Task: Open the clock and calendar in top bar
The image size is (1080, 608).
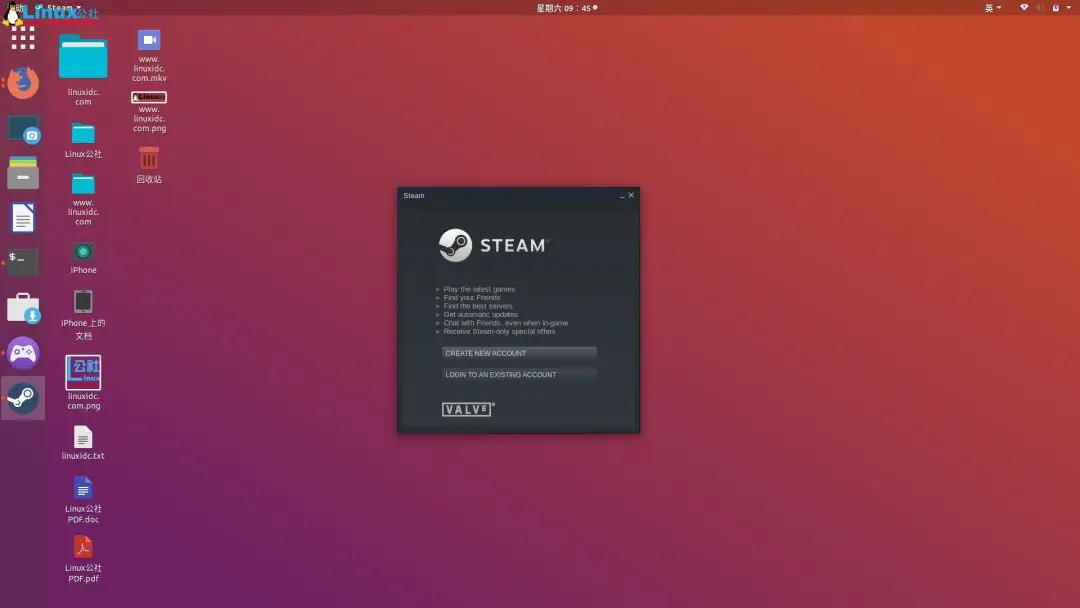Action: (566, 8)
